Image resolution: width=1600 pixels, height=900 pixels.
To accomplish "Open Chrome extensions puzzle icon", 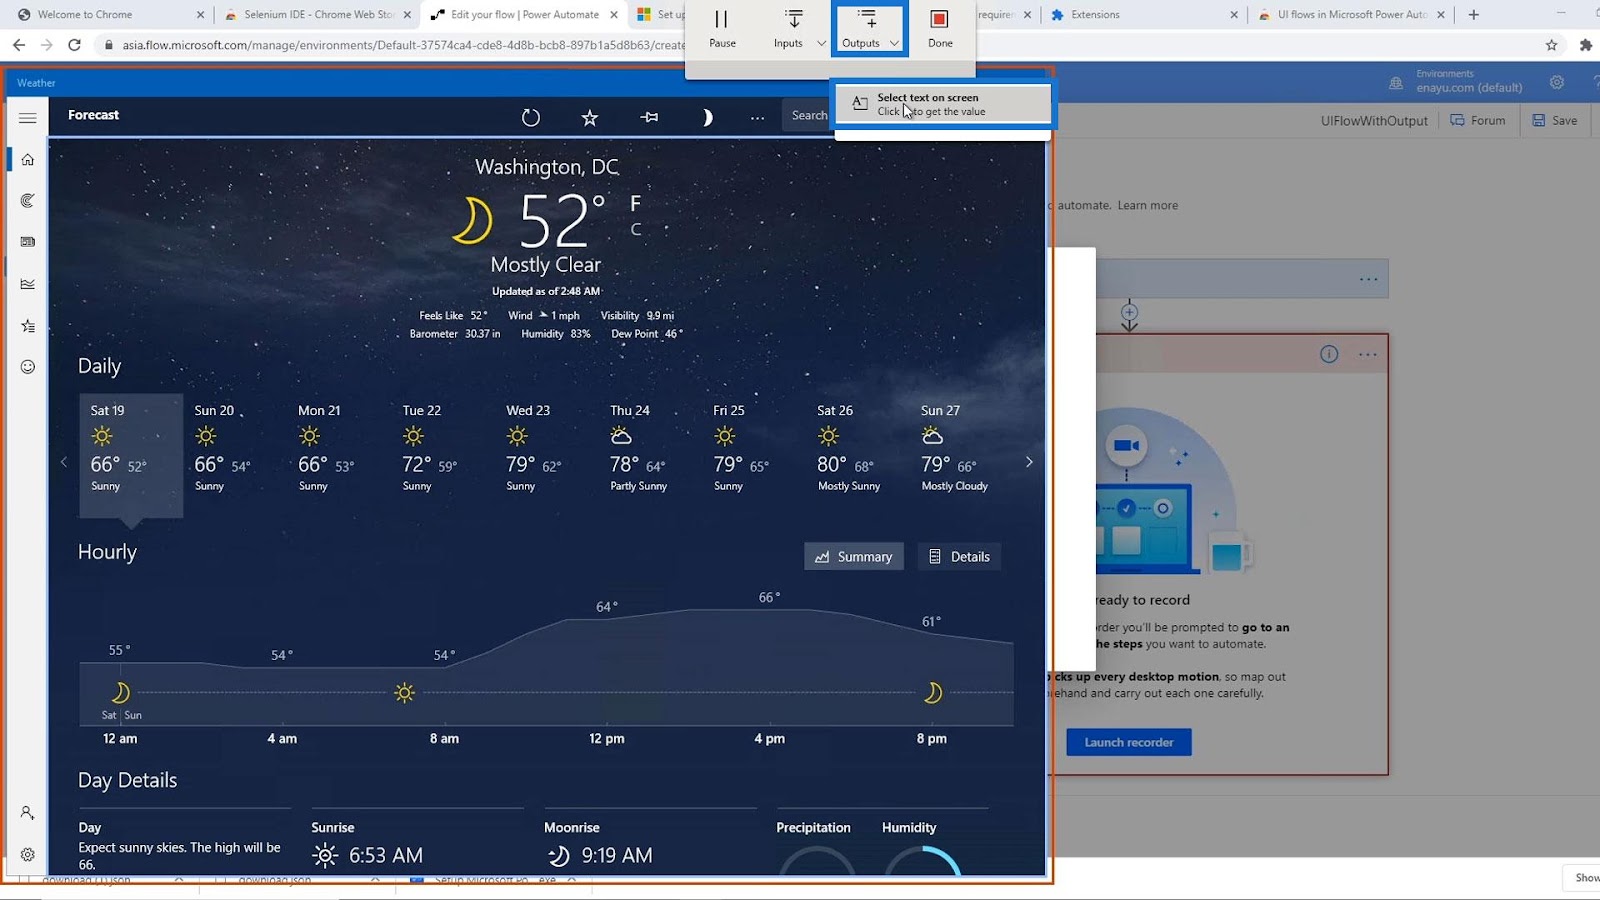I will tap(1585, 45).
